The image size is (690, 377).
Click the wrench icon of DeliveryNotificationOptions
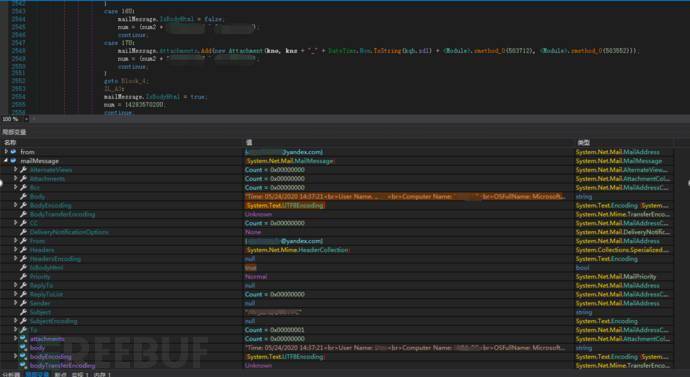23,232
